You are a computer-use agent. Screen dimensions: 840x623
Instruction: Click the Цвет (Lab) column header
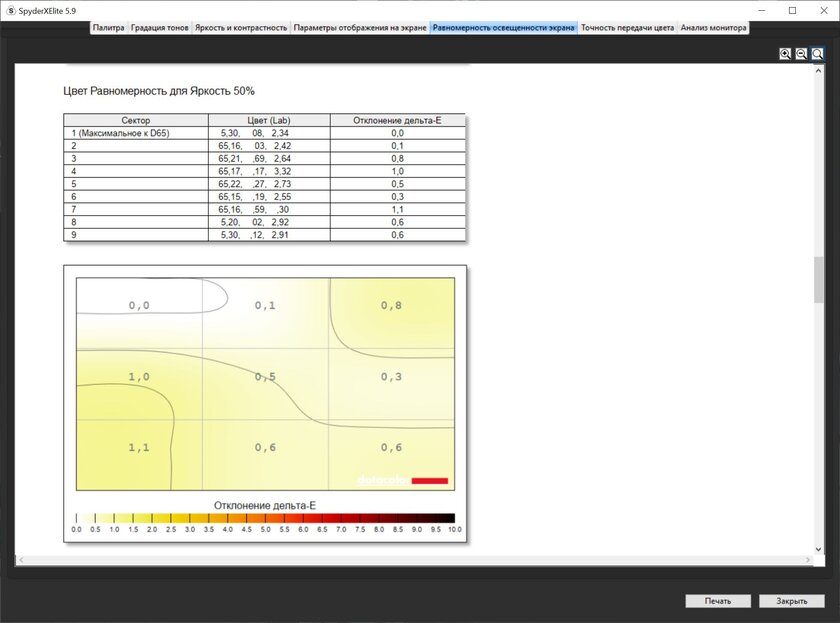[x=269, y=120]
